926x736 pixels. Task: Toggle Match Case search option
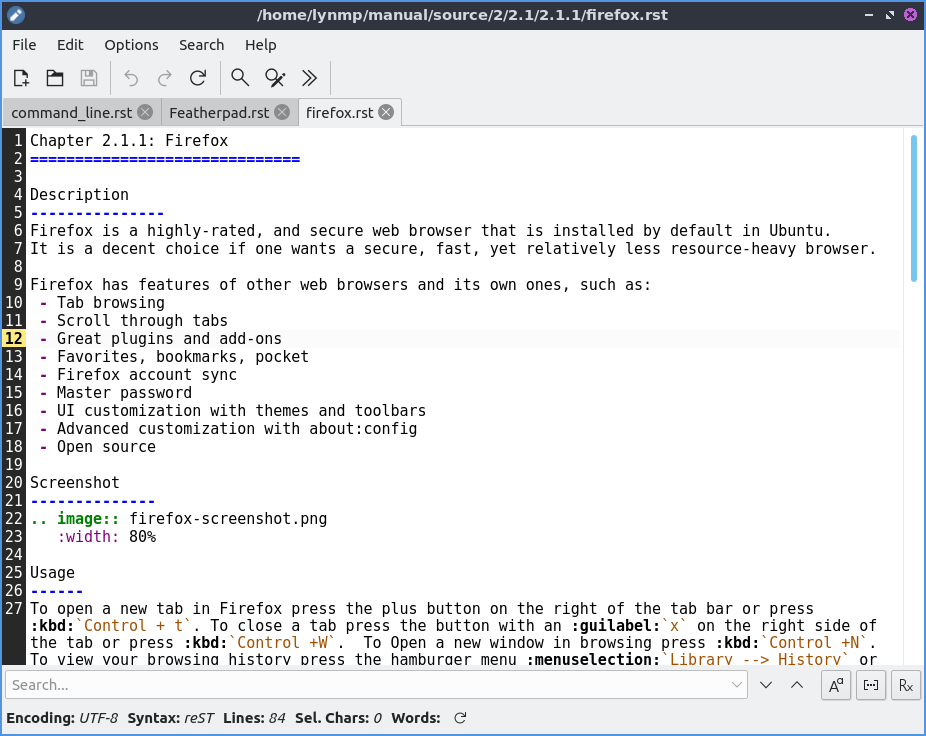836,685
